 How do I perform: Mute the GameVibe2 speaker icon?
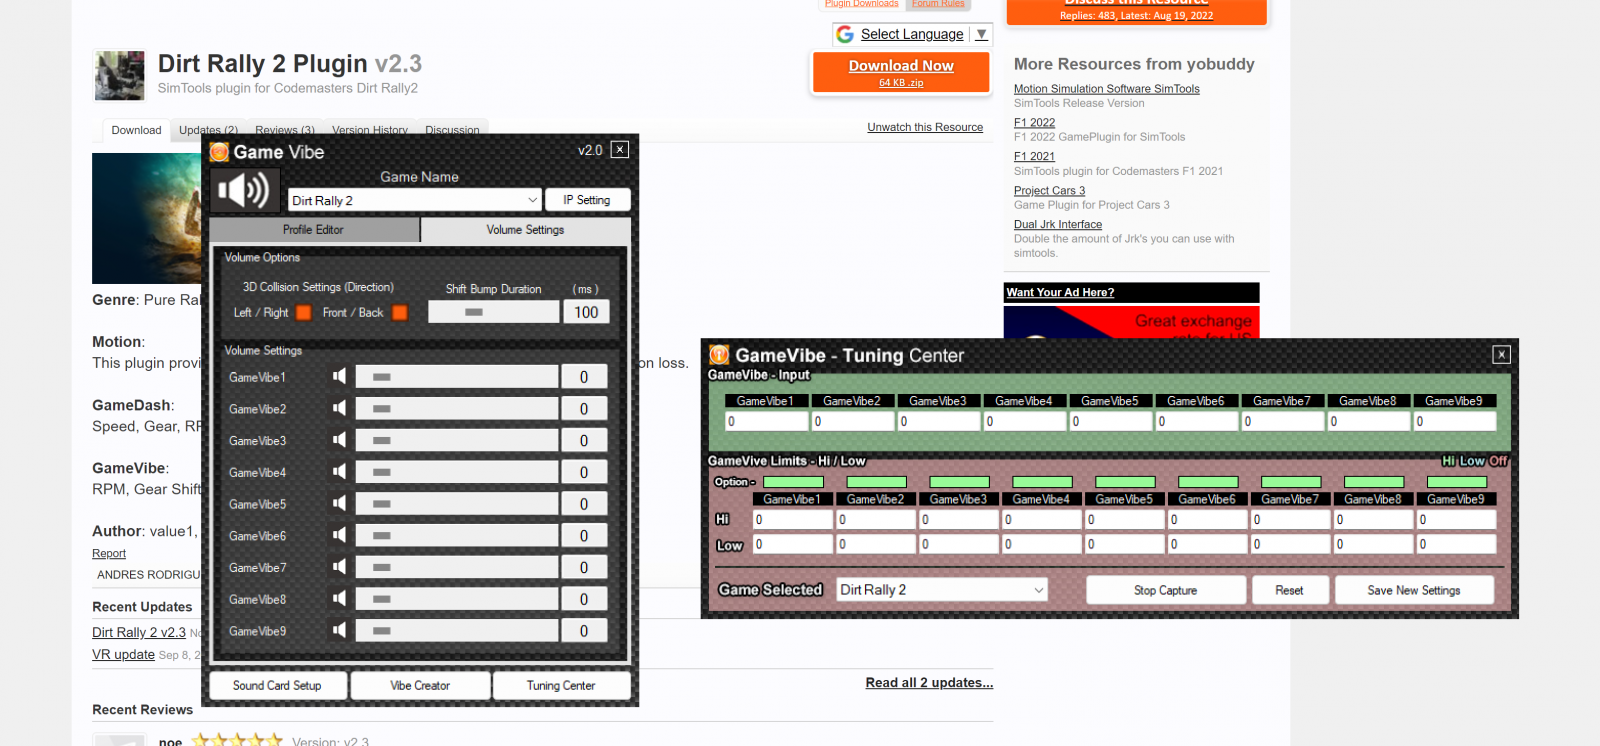click(340, 408)
